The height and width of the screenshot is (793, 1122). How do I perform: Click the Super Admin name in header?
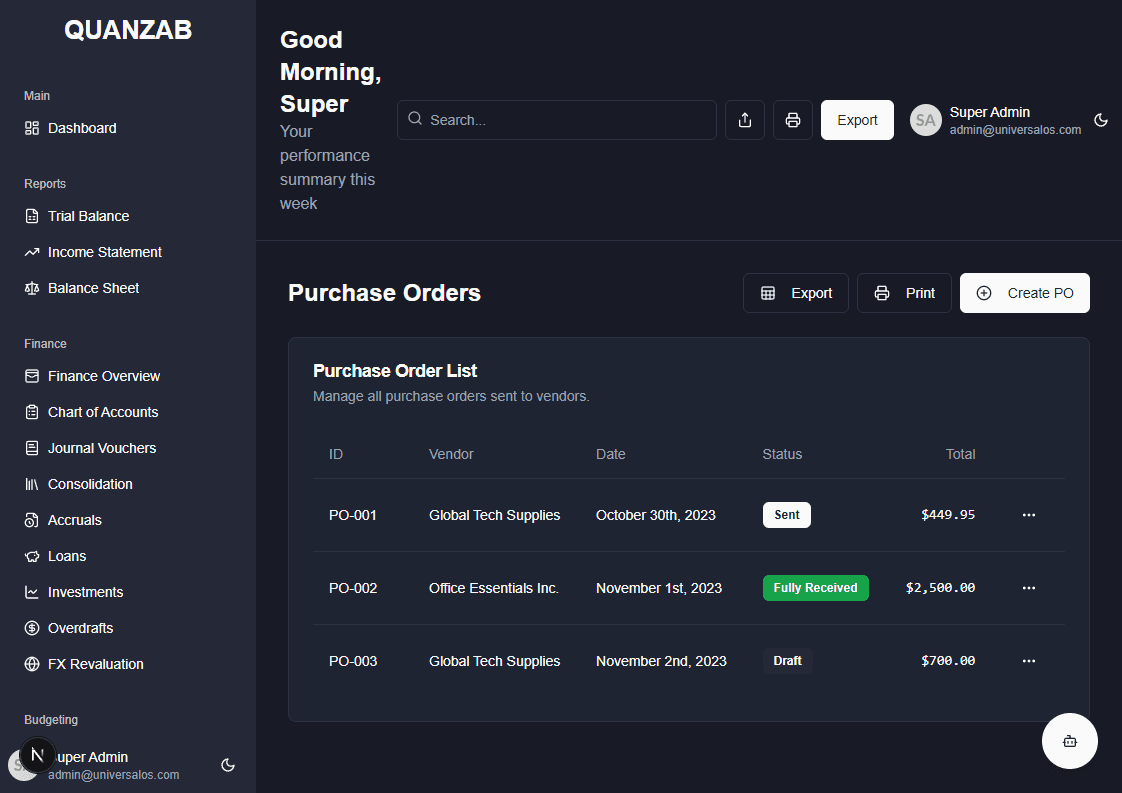(990, 112)
